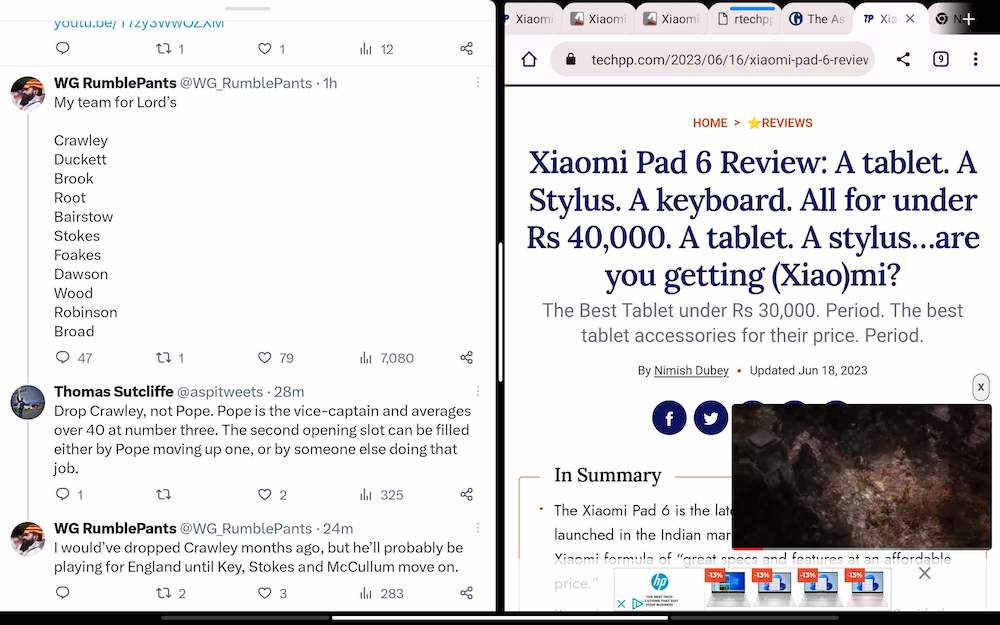Image resolution: width=1000 pixels, height=625 pixels.
Task: Reply to Thomas Sutcliffe's tweet
Action: [x=62, y=494]
